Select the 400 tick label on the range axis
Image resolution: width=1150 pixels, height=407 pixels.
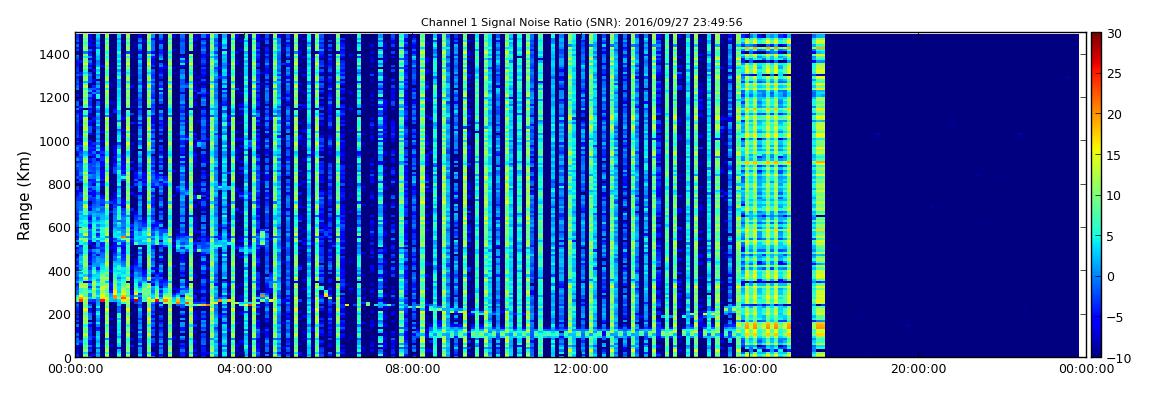(59, 271)
